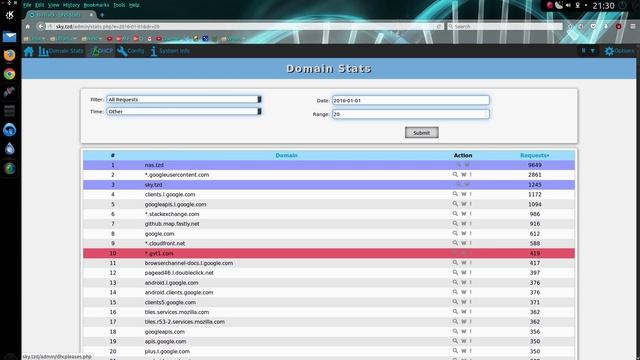Image resolution: width=640 pixels, height=360 pixels.
Task: Open the File menu
Action: click(27, 5)
